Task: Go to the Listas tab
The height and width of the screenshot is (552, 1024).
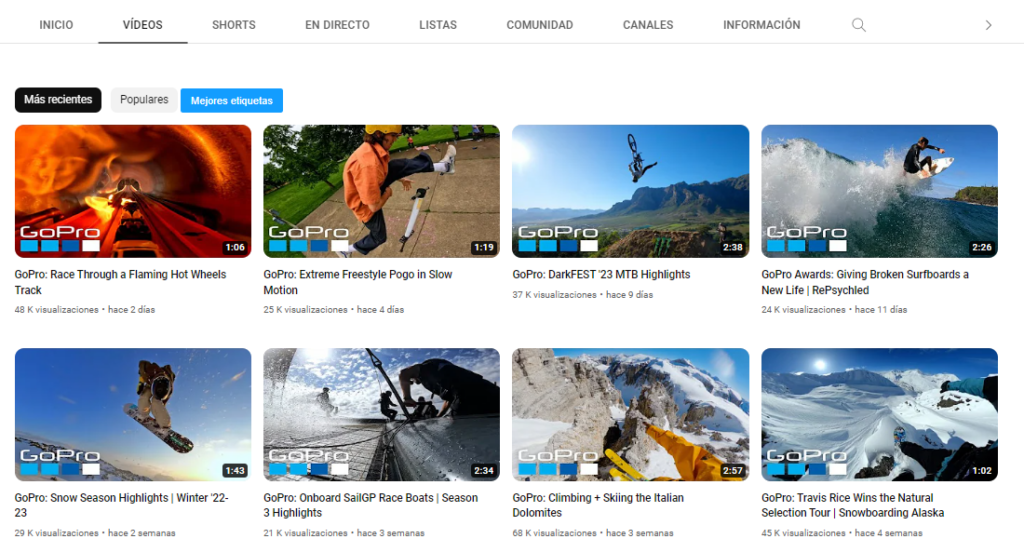Action: [x=438, y=25]
